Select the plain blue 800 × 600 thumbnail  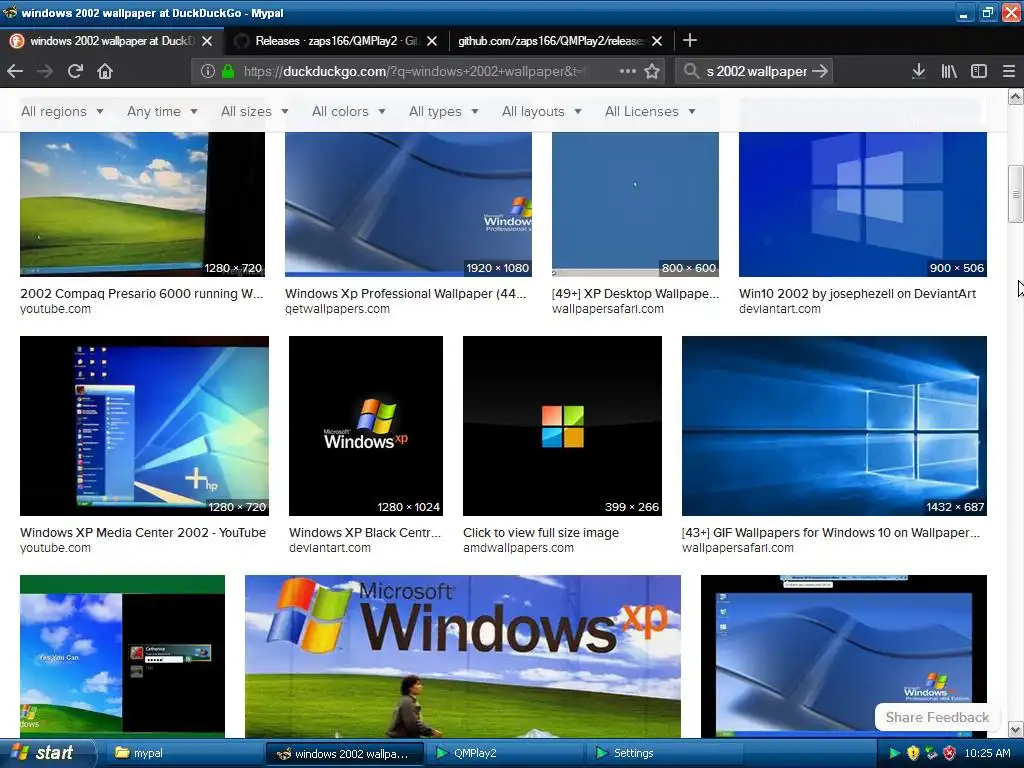635,204
